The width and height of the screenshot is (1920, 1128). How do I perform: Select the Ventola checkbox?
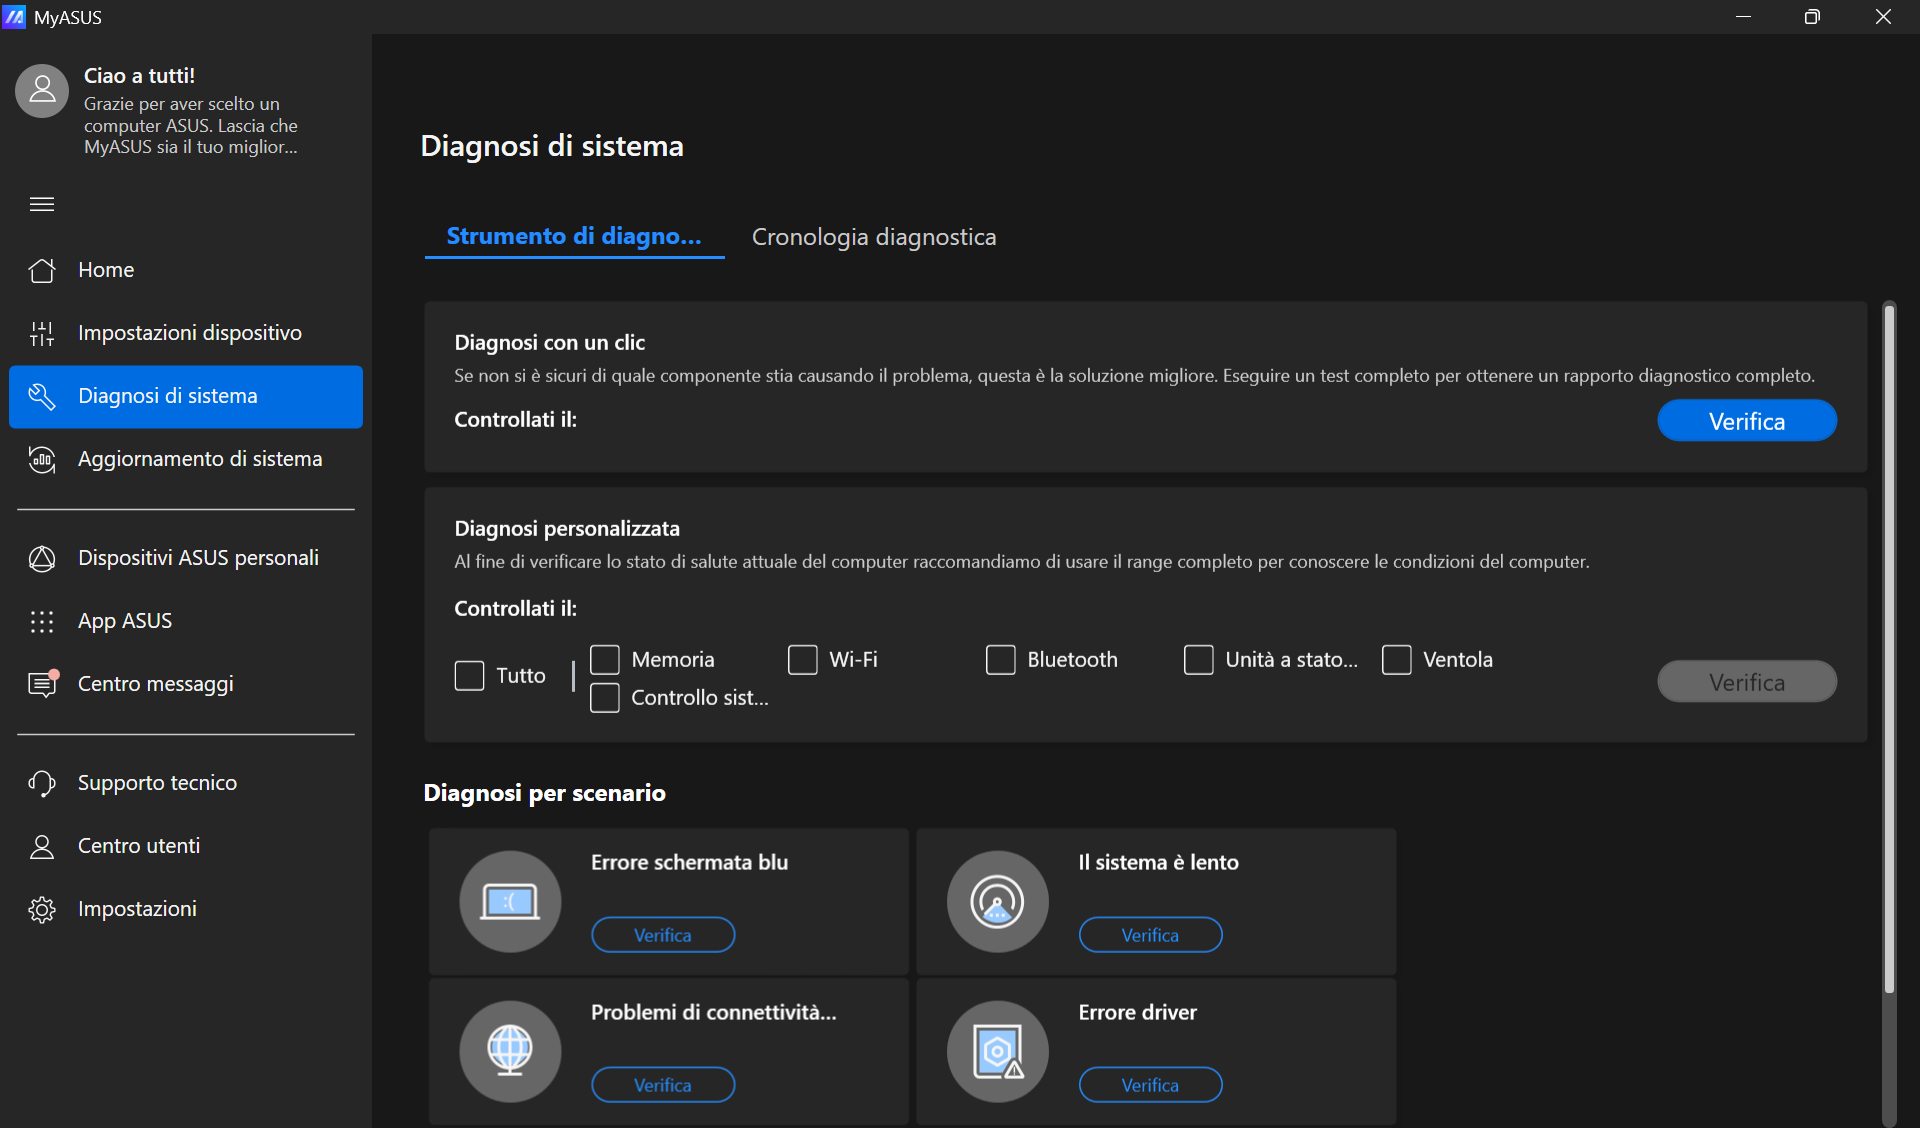[1397, 660]
